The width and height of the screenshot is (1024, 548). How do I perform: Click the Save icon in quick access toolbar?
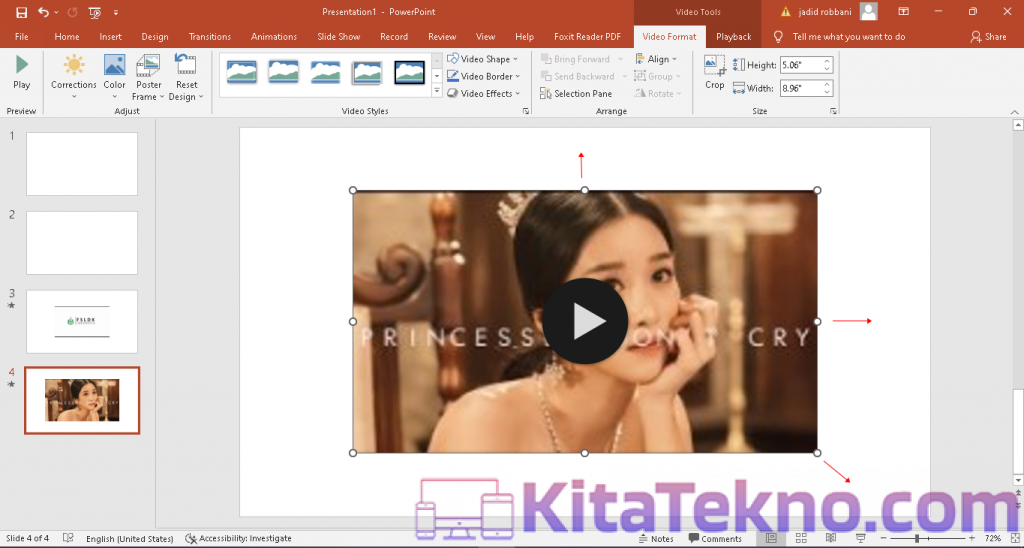[22, 12]
